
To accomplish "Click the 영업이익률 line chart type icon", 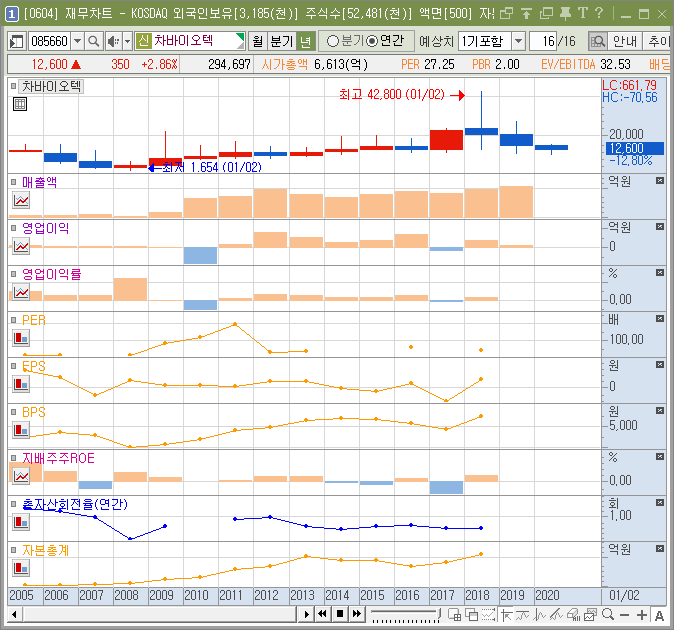I will point(21,292).
